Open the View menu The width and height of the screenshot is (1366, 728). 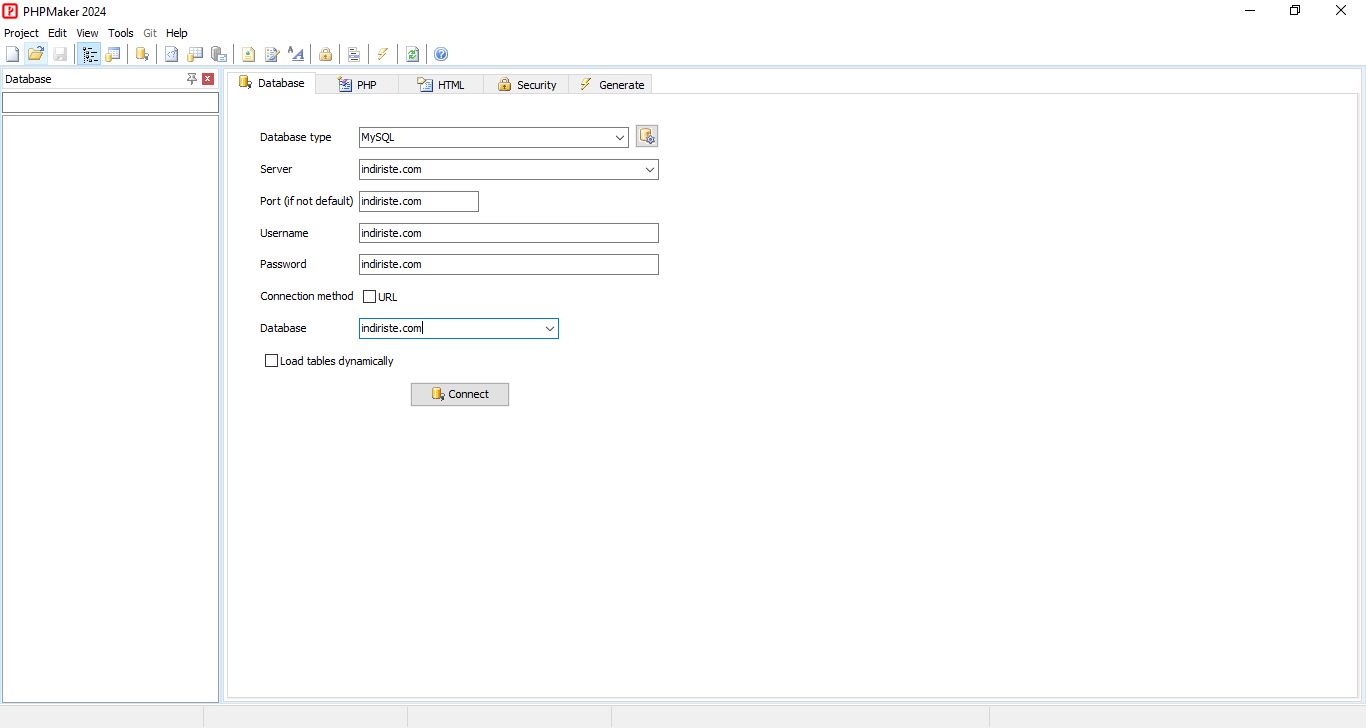coord(87,33)
